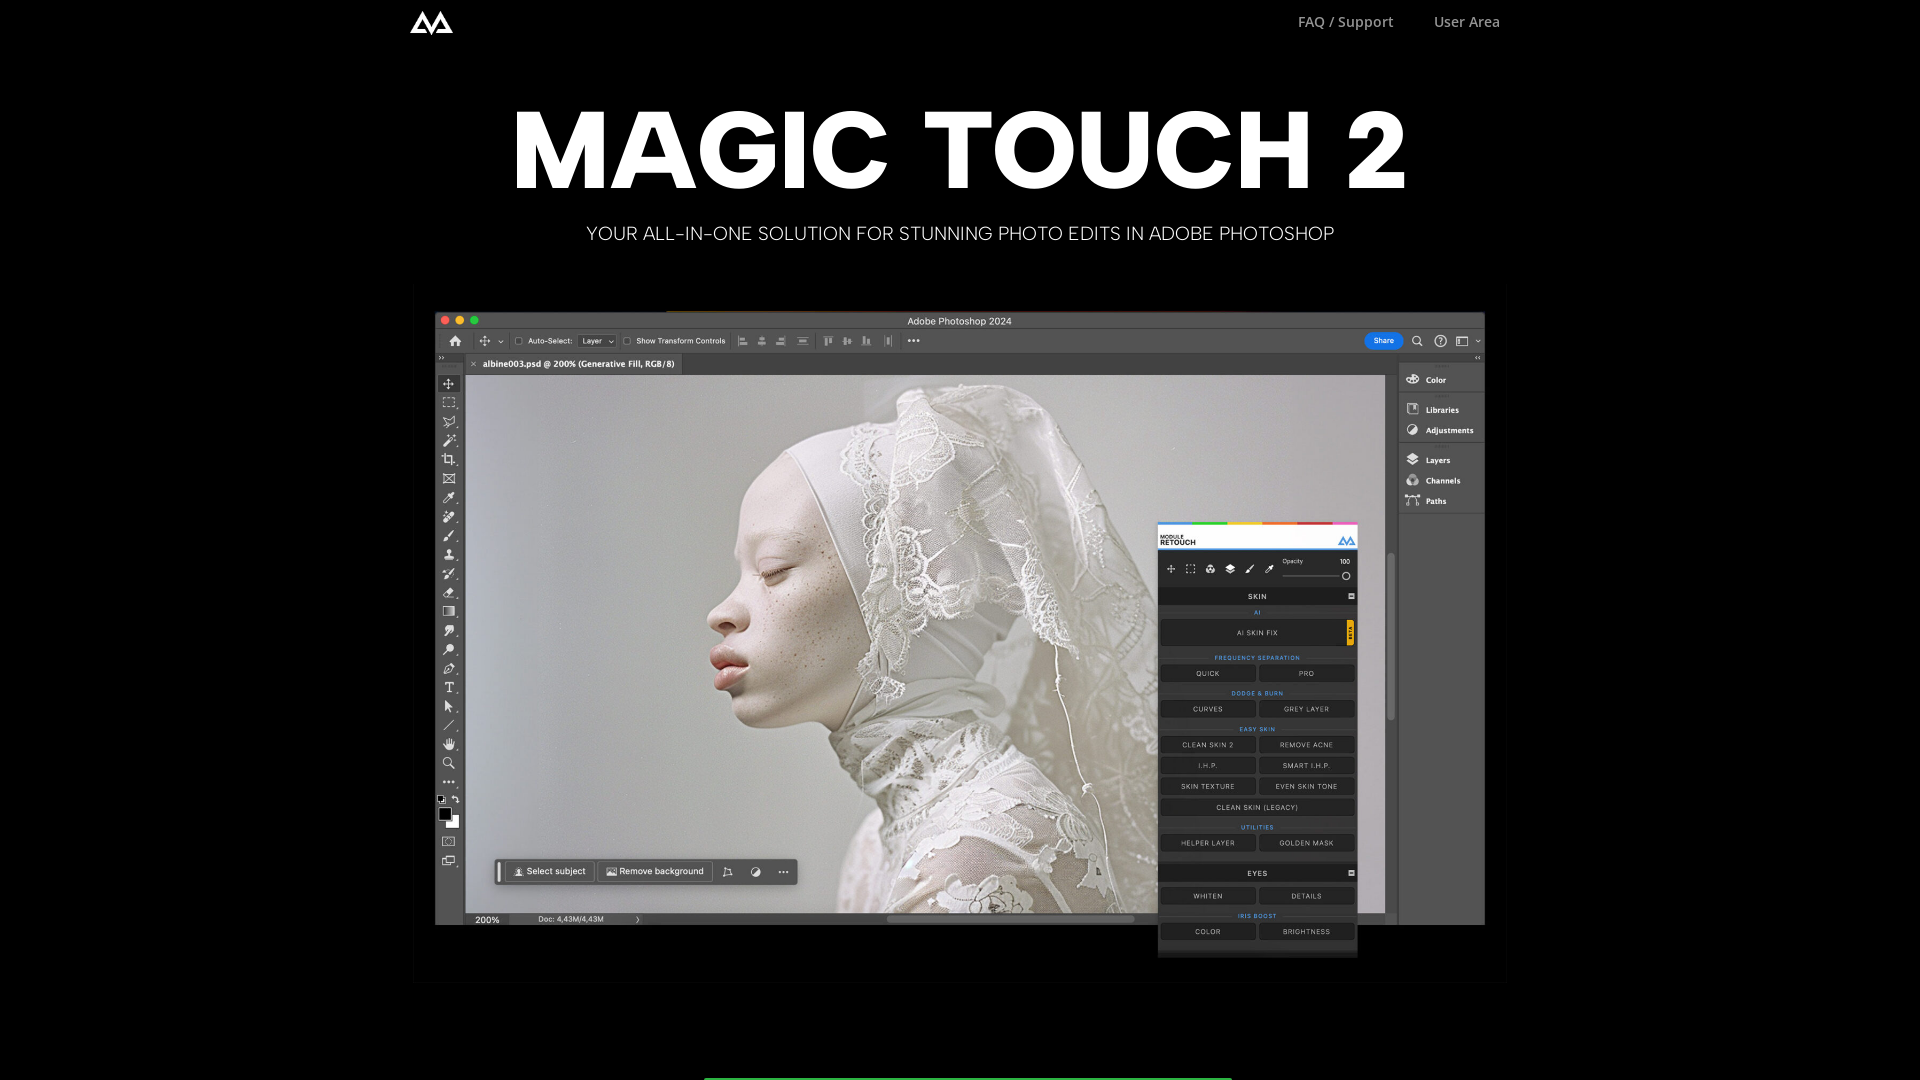The height and width of the screenshot is (1080, 1920).
Task: Select the Crop tool
Action: click(449, 459)
